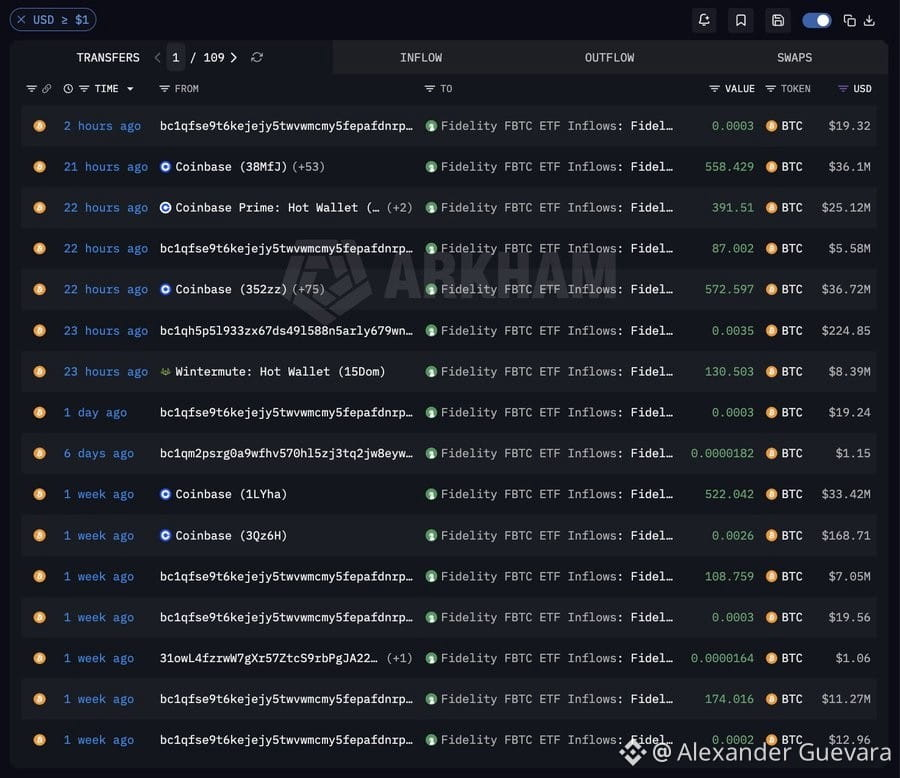
Task: Click the value 0.0000182
Action: [722, 453]
